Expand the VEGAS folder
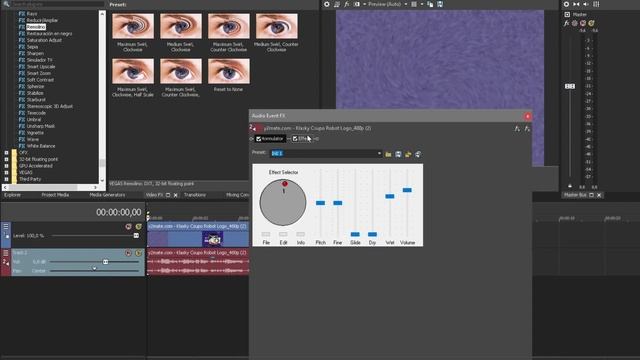This screenshot has height=360, width=640. (x=7, y=172)
